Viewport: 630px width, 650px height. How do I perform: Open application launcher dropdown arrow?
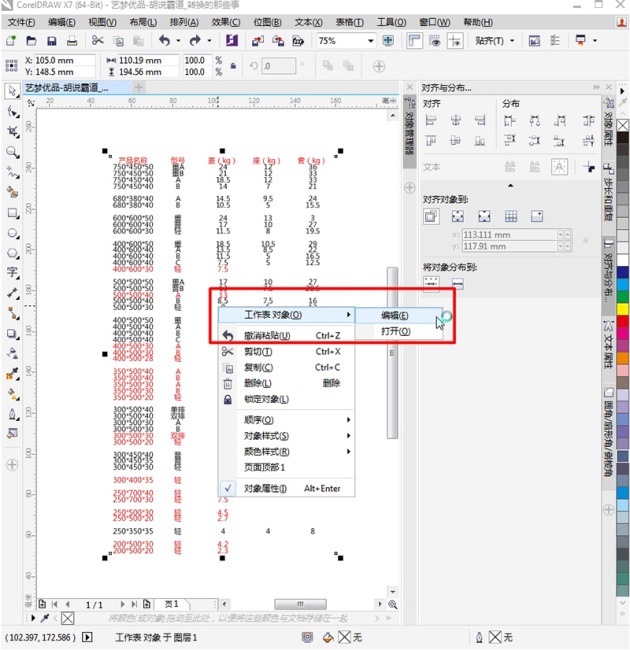[x=595, y=41]
